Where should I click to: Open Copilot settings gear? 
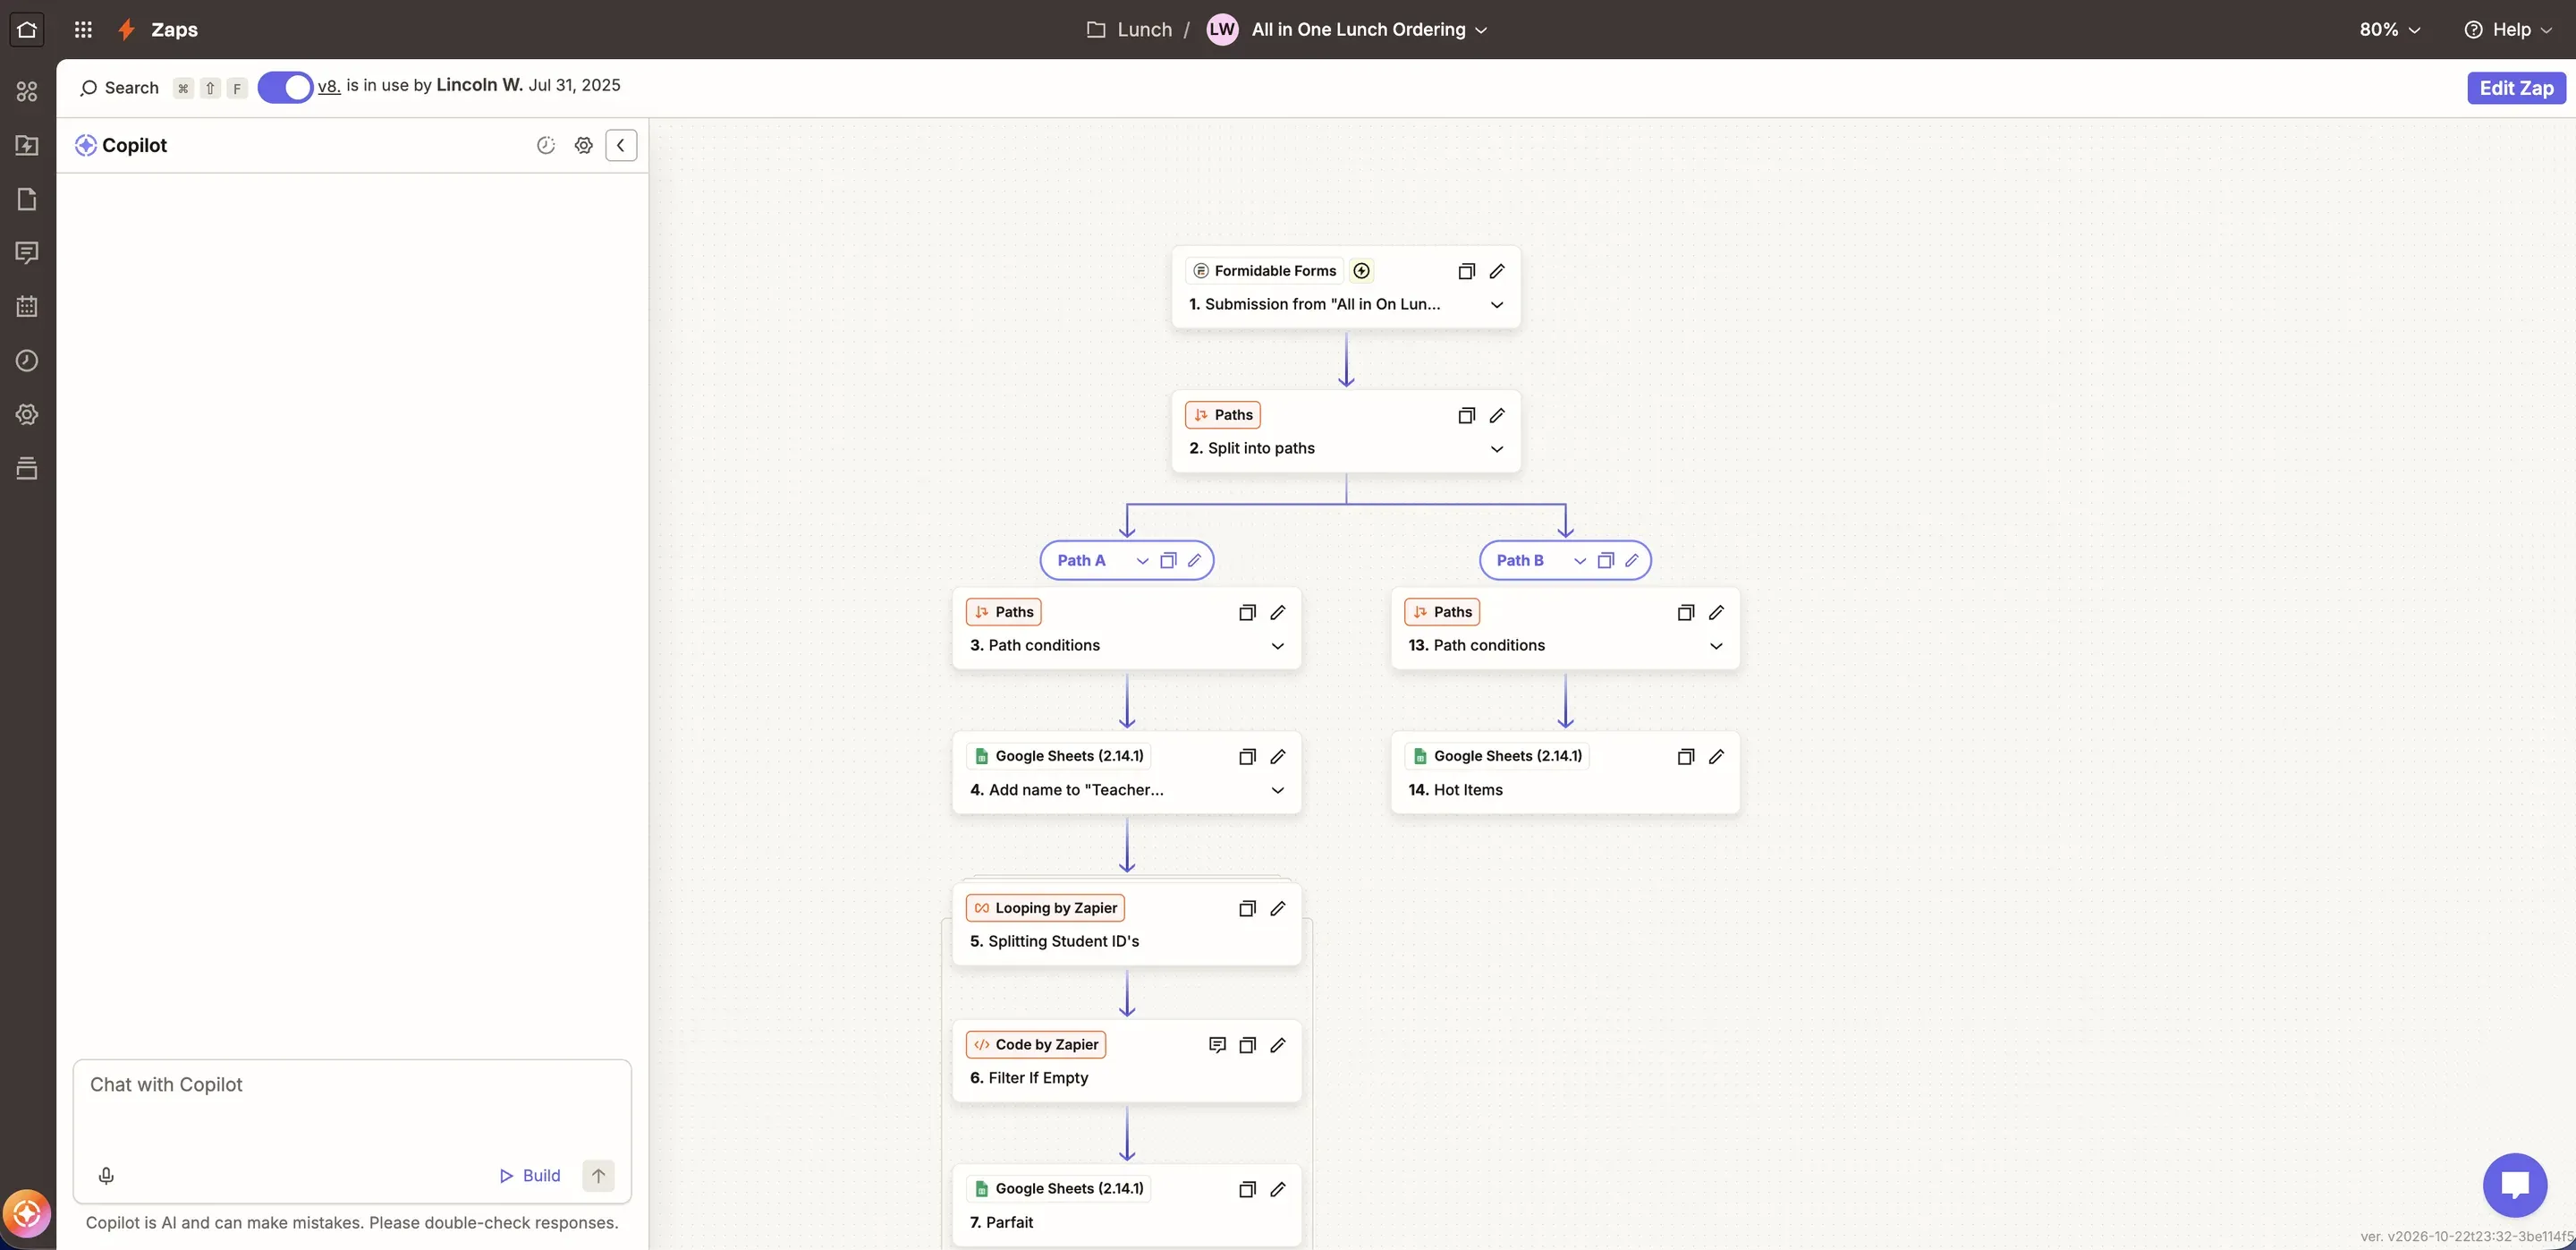pos(584,146)
